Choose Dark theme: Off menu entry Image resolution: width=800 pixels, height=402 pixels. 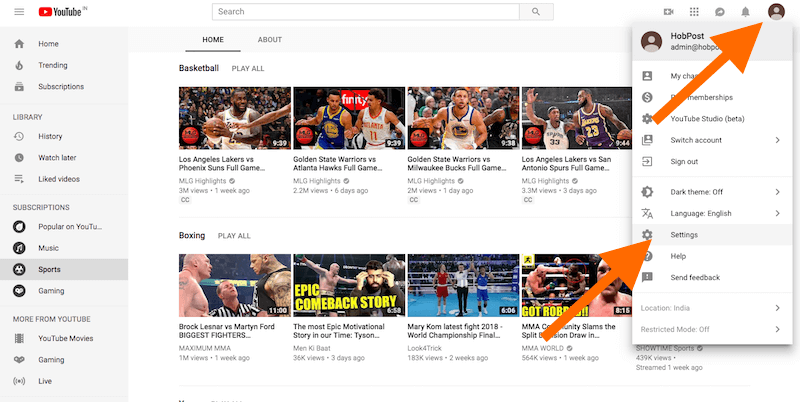pyautogui.click(x=712, y=192)
